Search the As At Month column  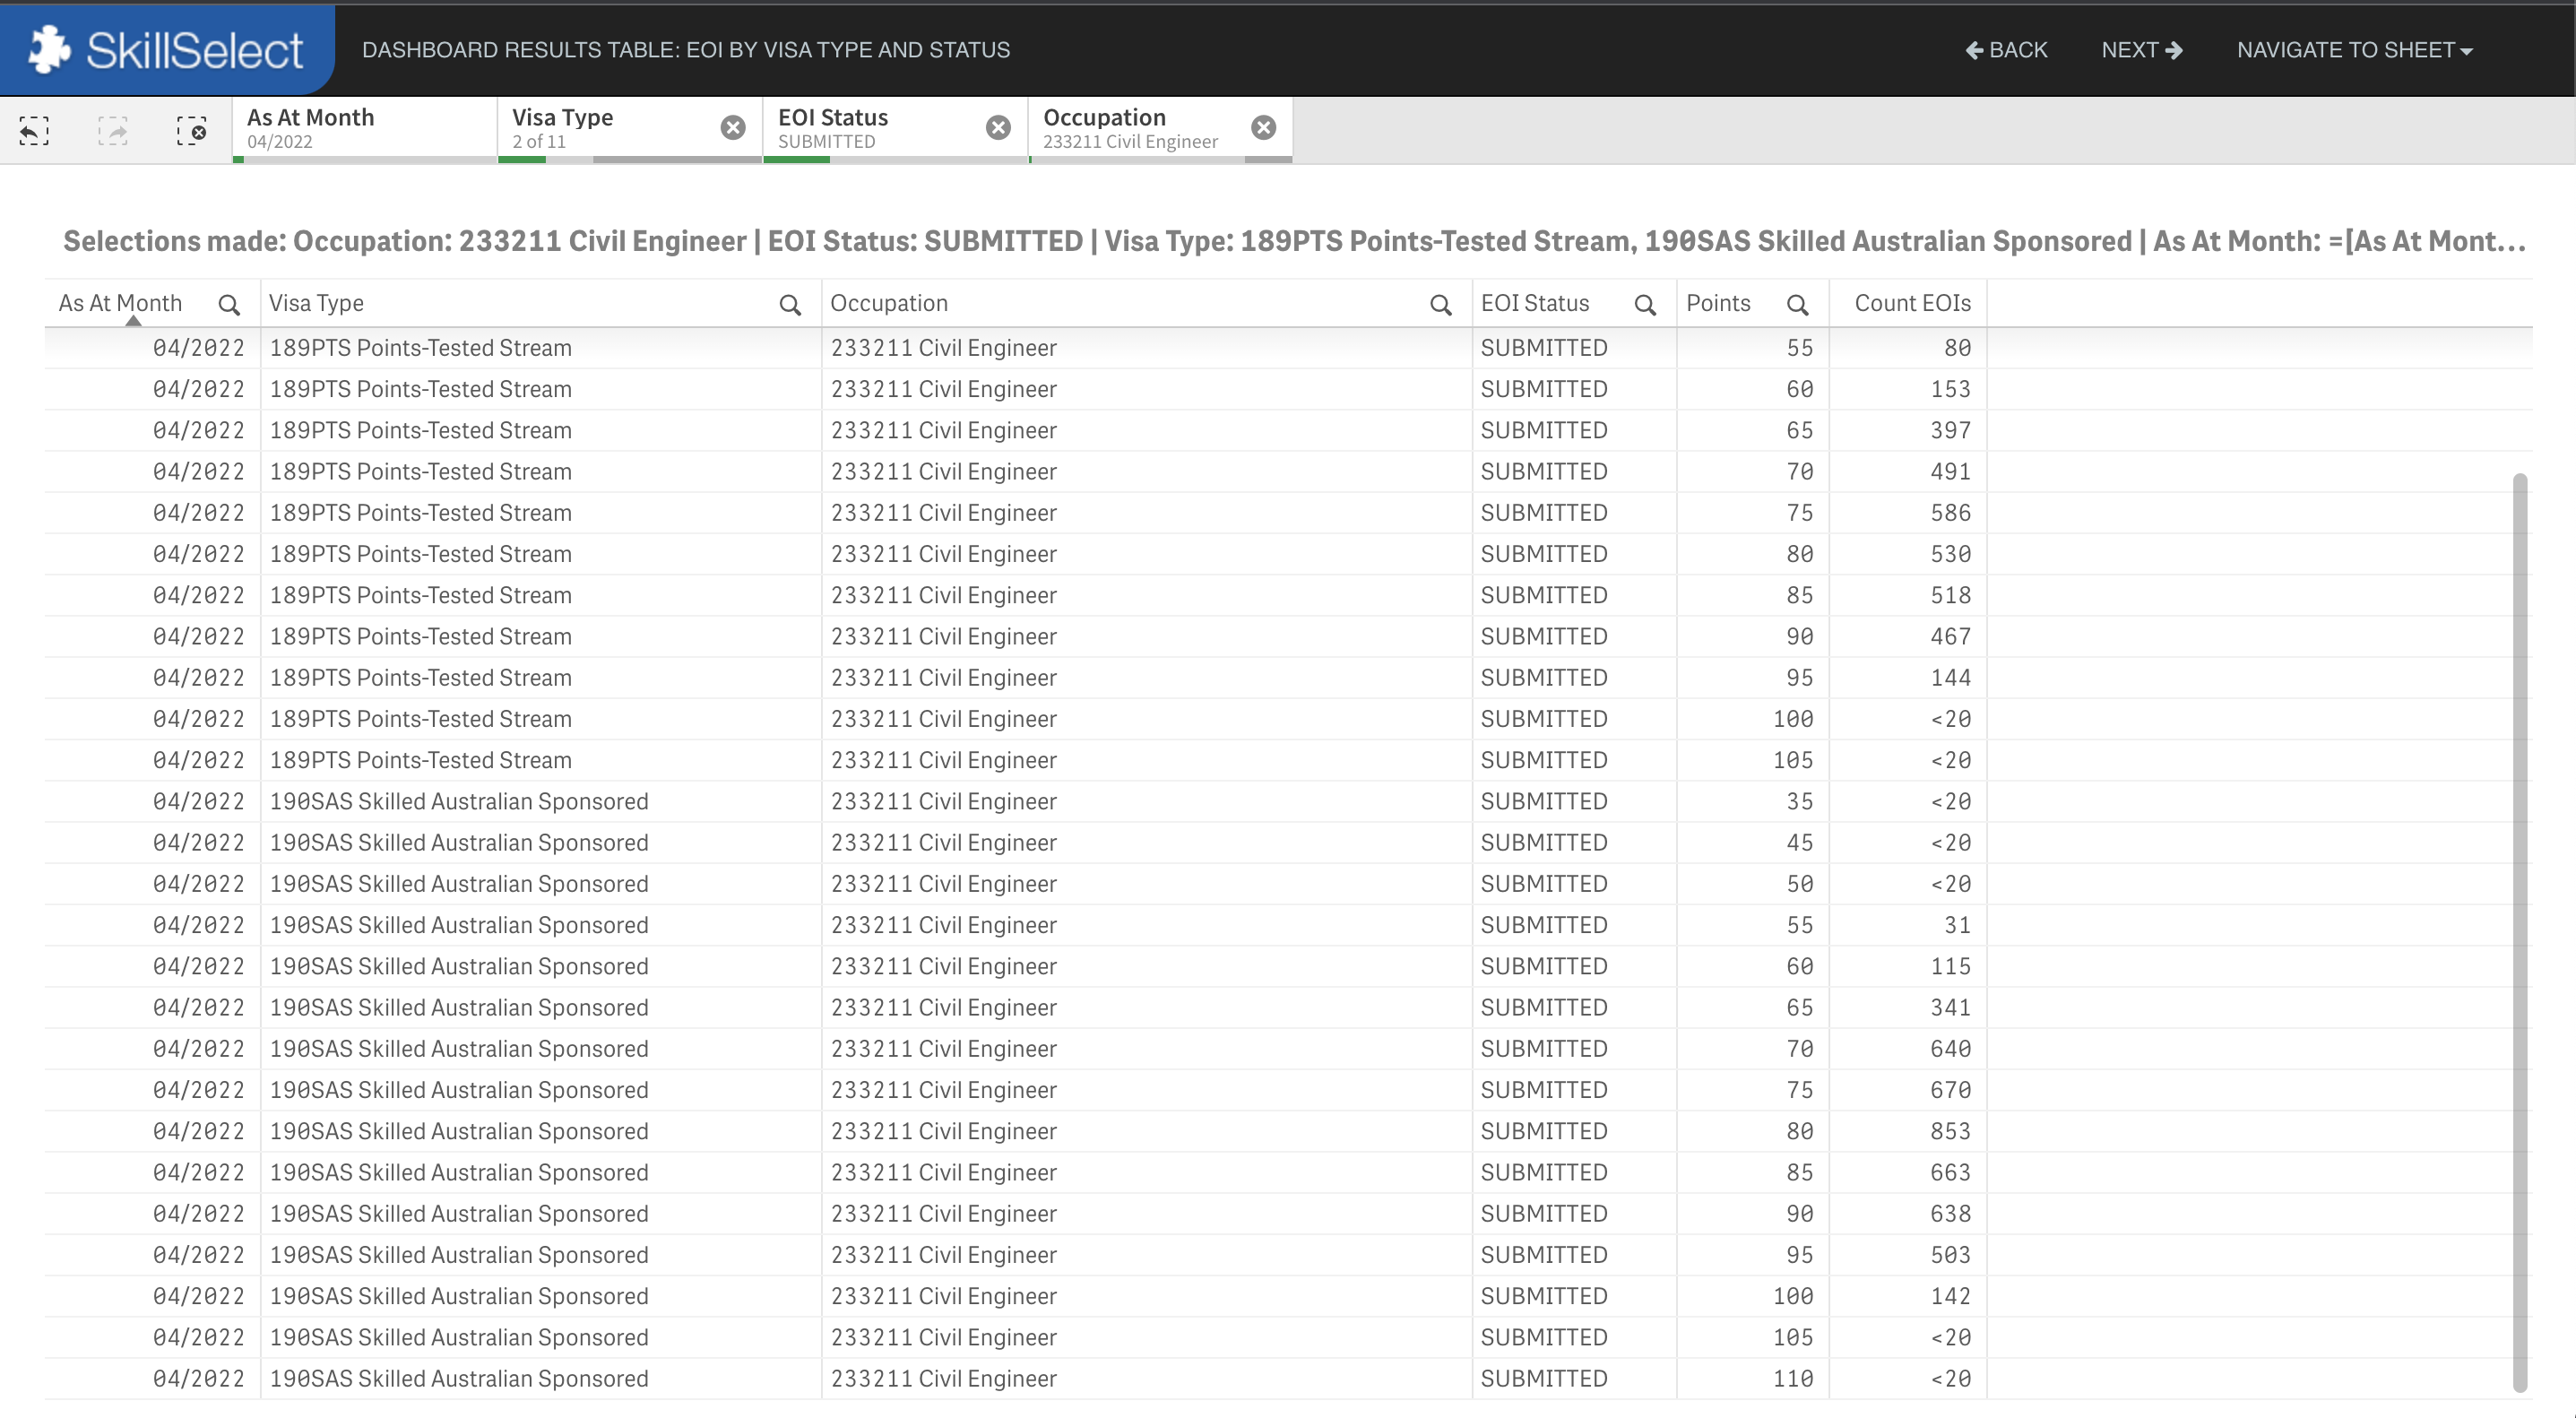coord(229,305)
